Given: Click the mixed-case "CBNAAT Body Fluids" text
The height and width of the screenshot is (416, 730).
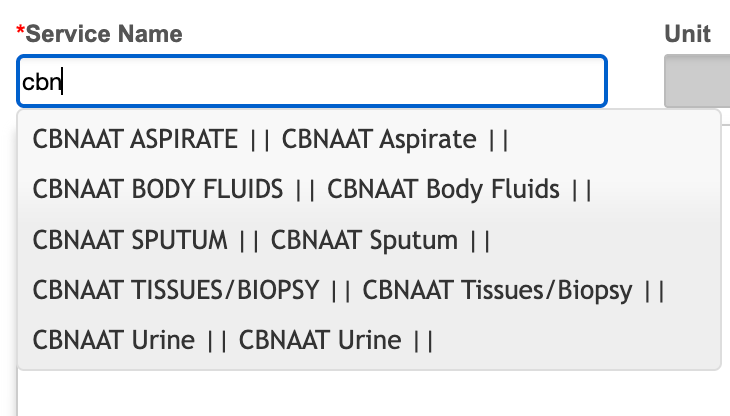Looking at the screenshot, I should pyautogui.click(x=443, y=189).
